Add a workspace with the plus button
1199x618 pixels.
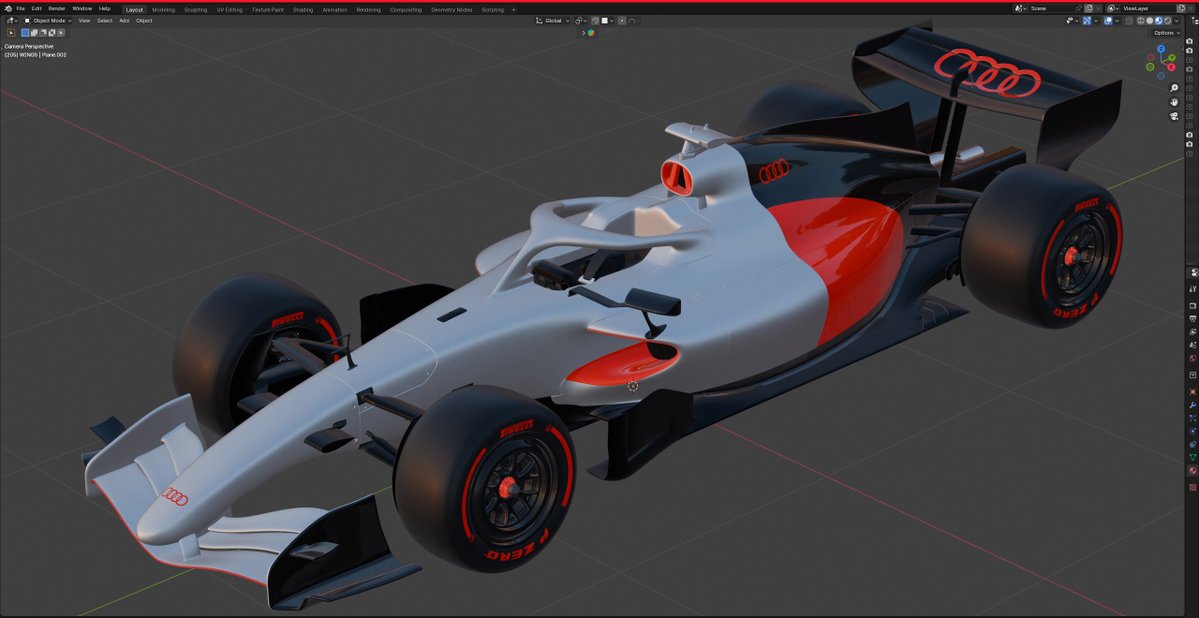point(513,10)
